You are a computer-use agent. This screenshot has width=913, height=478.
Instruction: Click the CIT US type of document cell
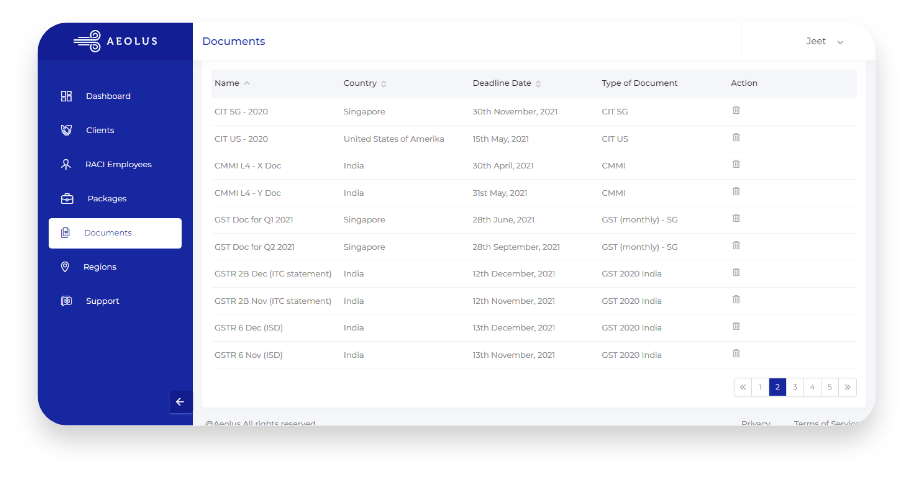(615, 139)
